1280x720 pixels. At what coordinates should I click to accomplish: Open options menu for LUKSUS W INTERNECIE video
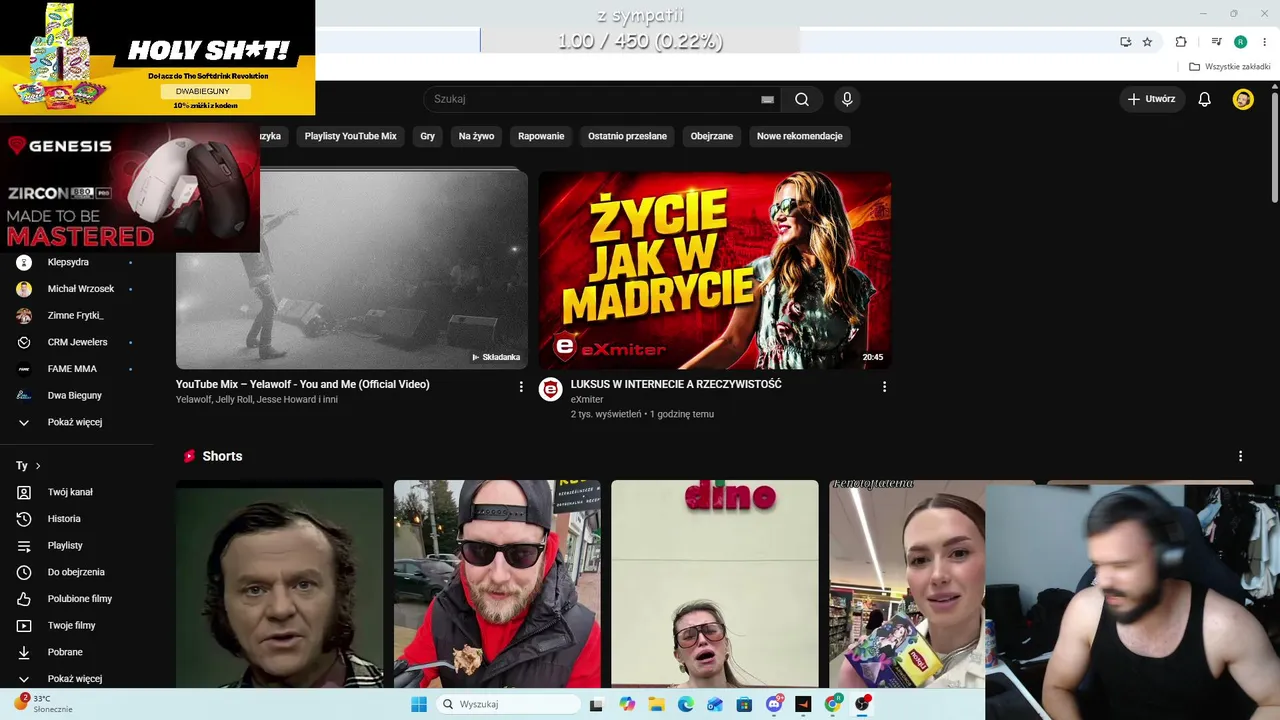884,386
